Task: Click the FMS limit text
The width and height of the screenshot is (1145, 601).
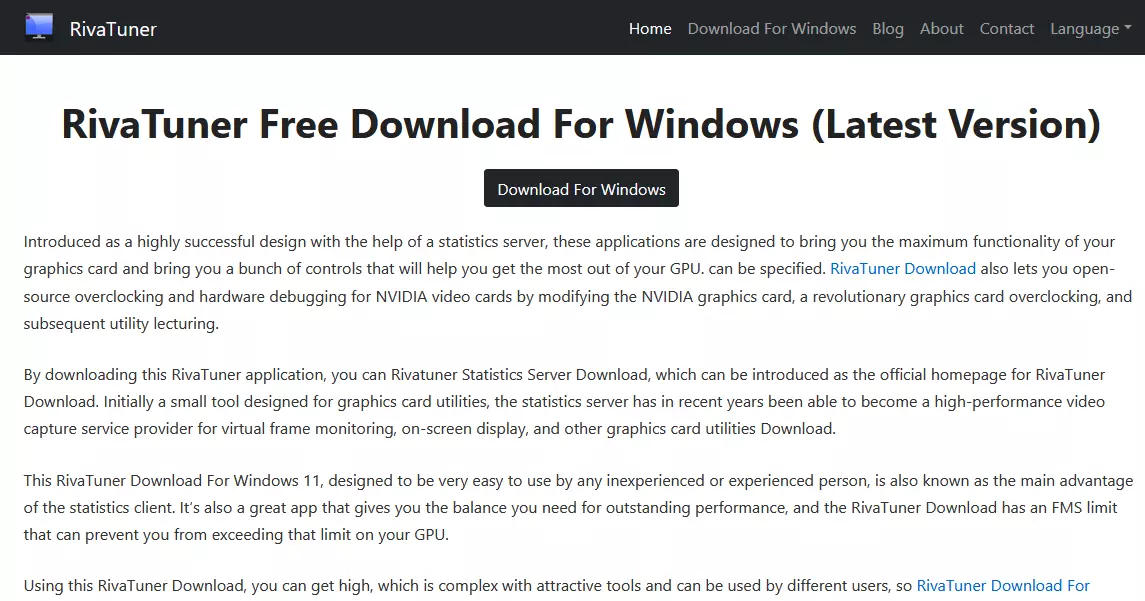Action: point(1083,508)
